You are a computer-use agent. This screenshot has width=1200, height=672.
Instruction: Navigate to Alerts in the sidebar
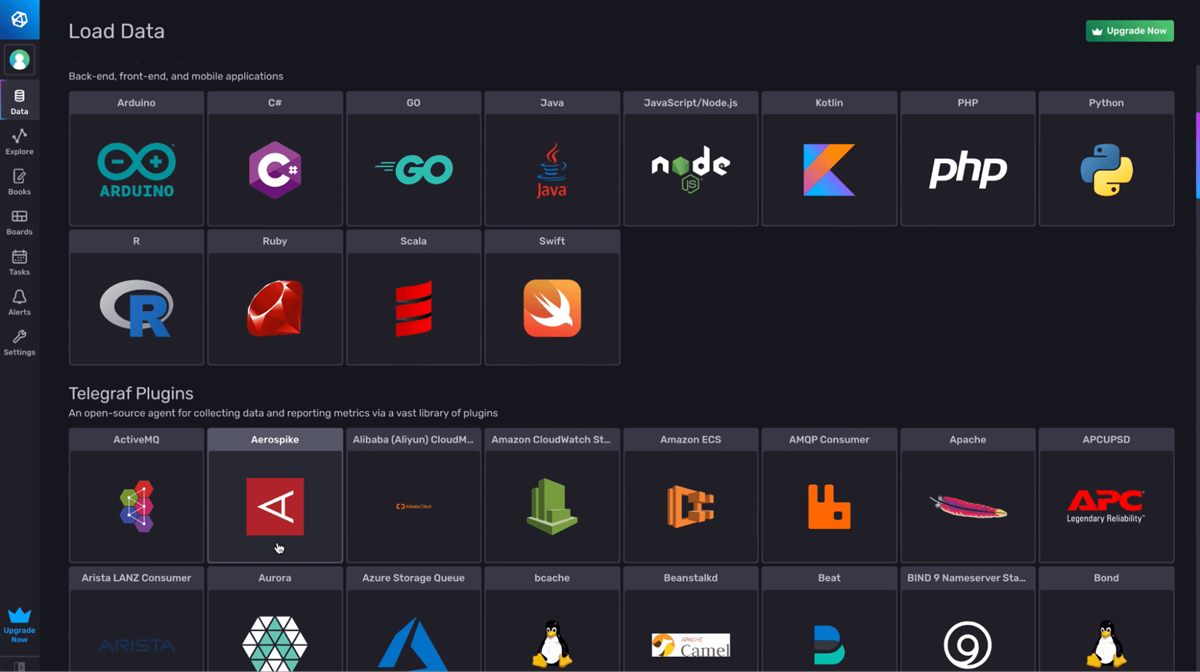(x=19, y=302)
